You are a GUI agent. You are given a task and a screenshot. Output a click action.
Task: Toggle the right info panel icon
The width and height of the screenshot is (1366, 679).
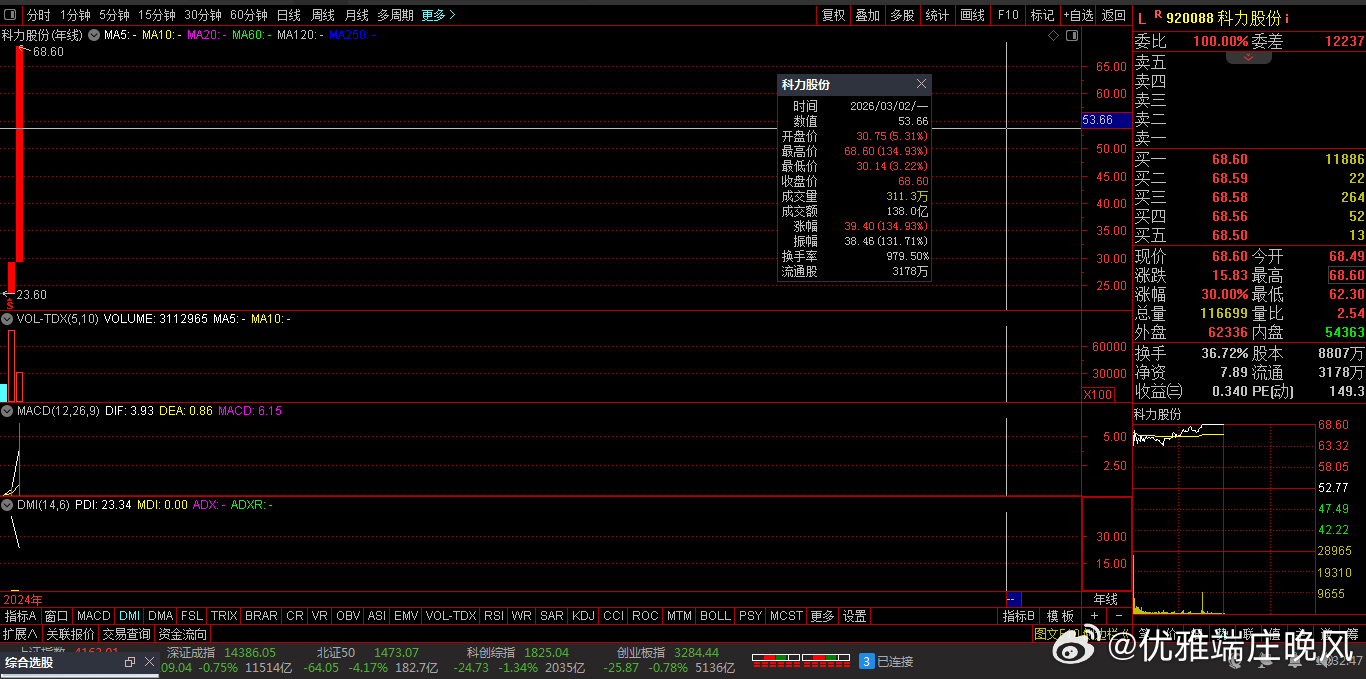[x=1072, y=36]
